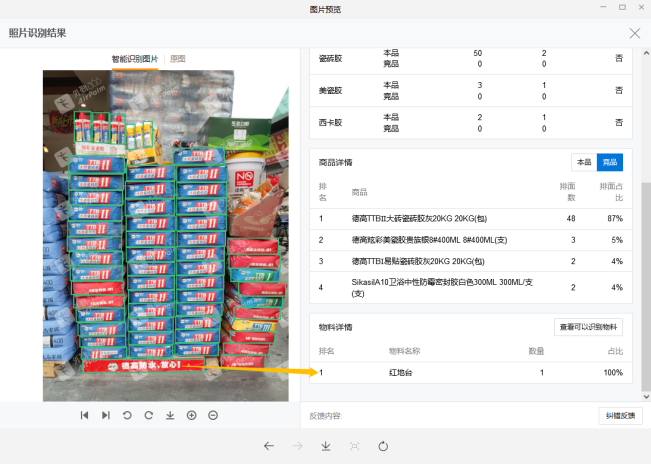The width and height of the screenshot is (651, 465).
Task: Click the 48 facing count value
Action: (571, 219)
